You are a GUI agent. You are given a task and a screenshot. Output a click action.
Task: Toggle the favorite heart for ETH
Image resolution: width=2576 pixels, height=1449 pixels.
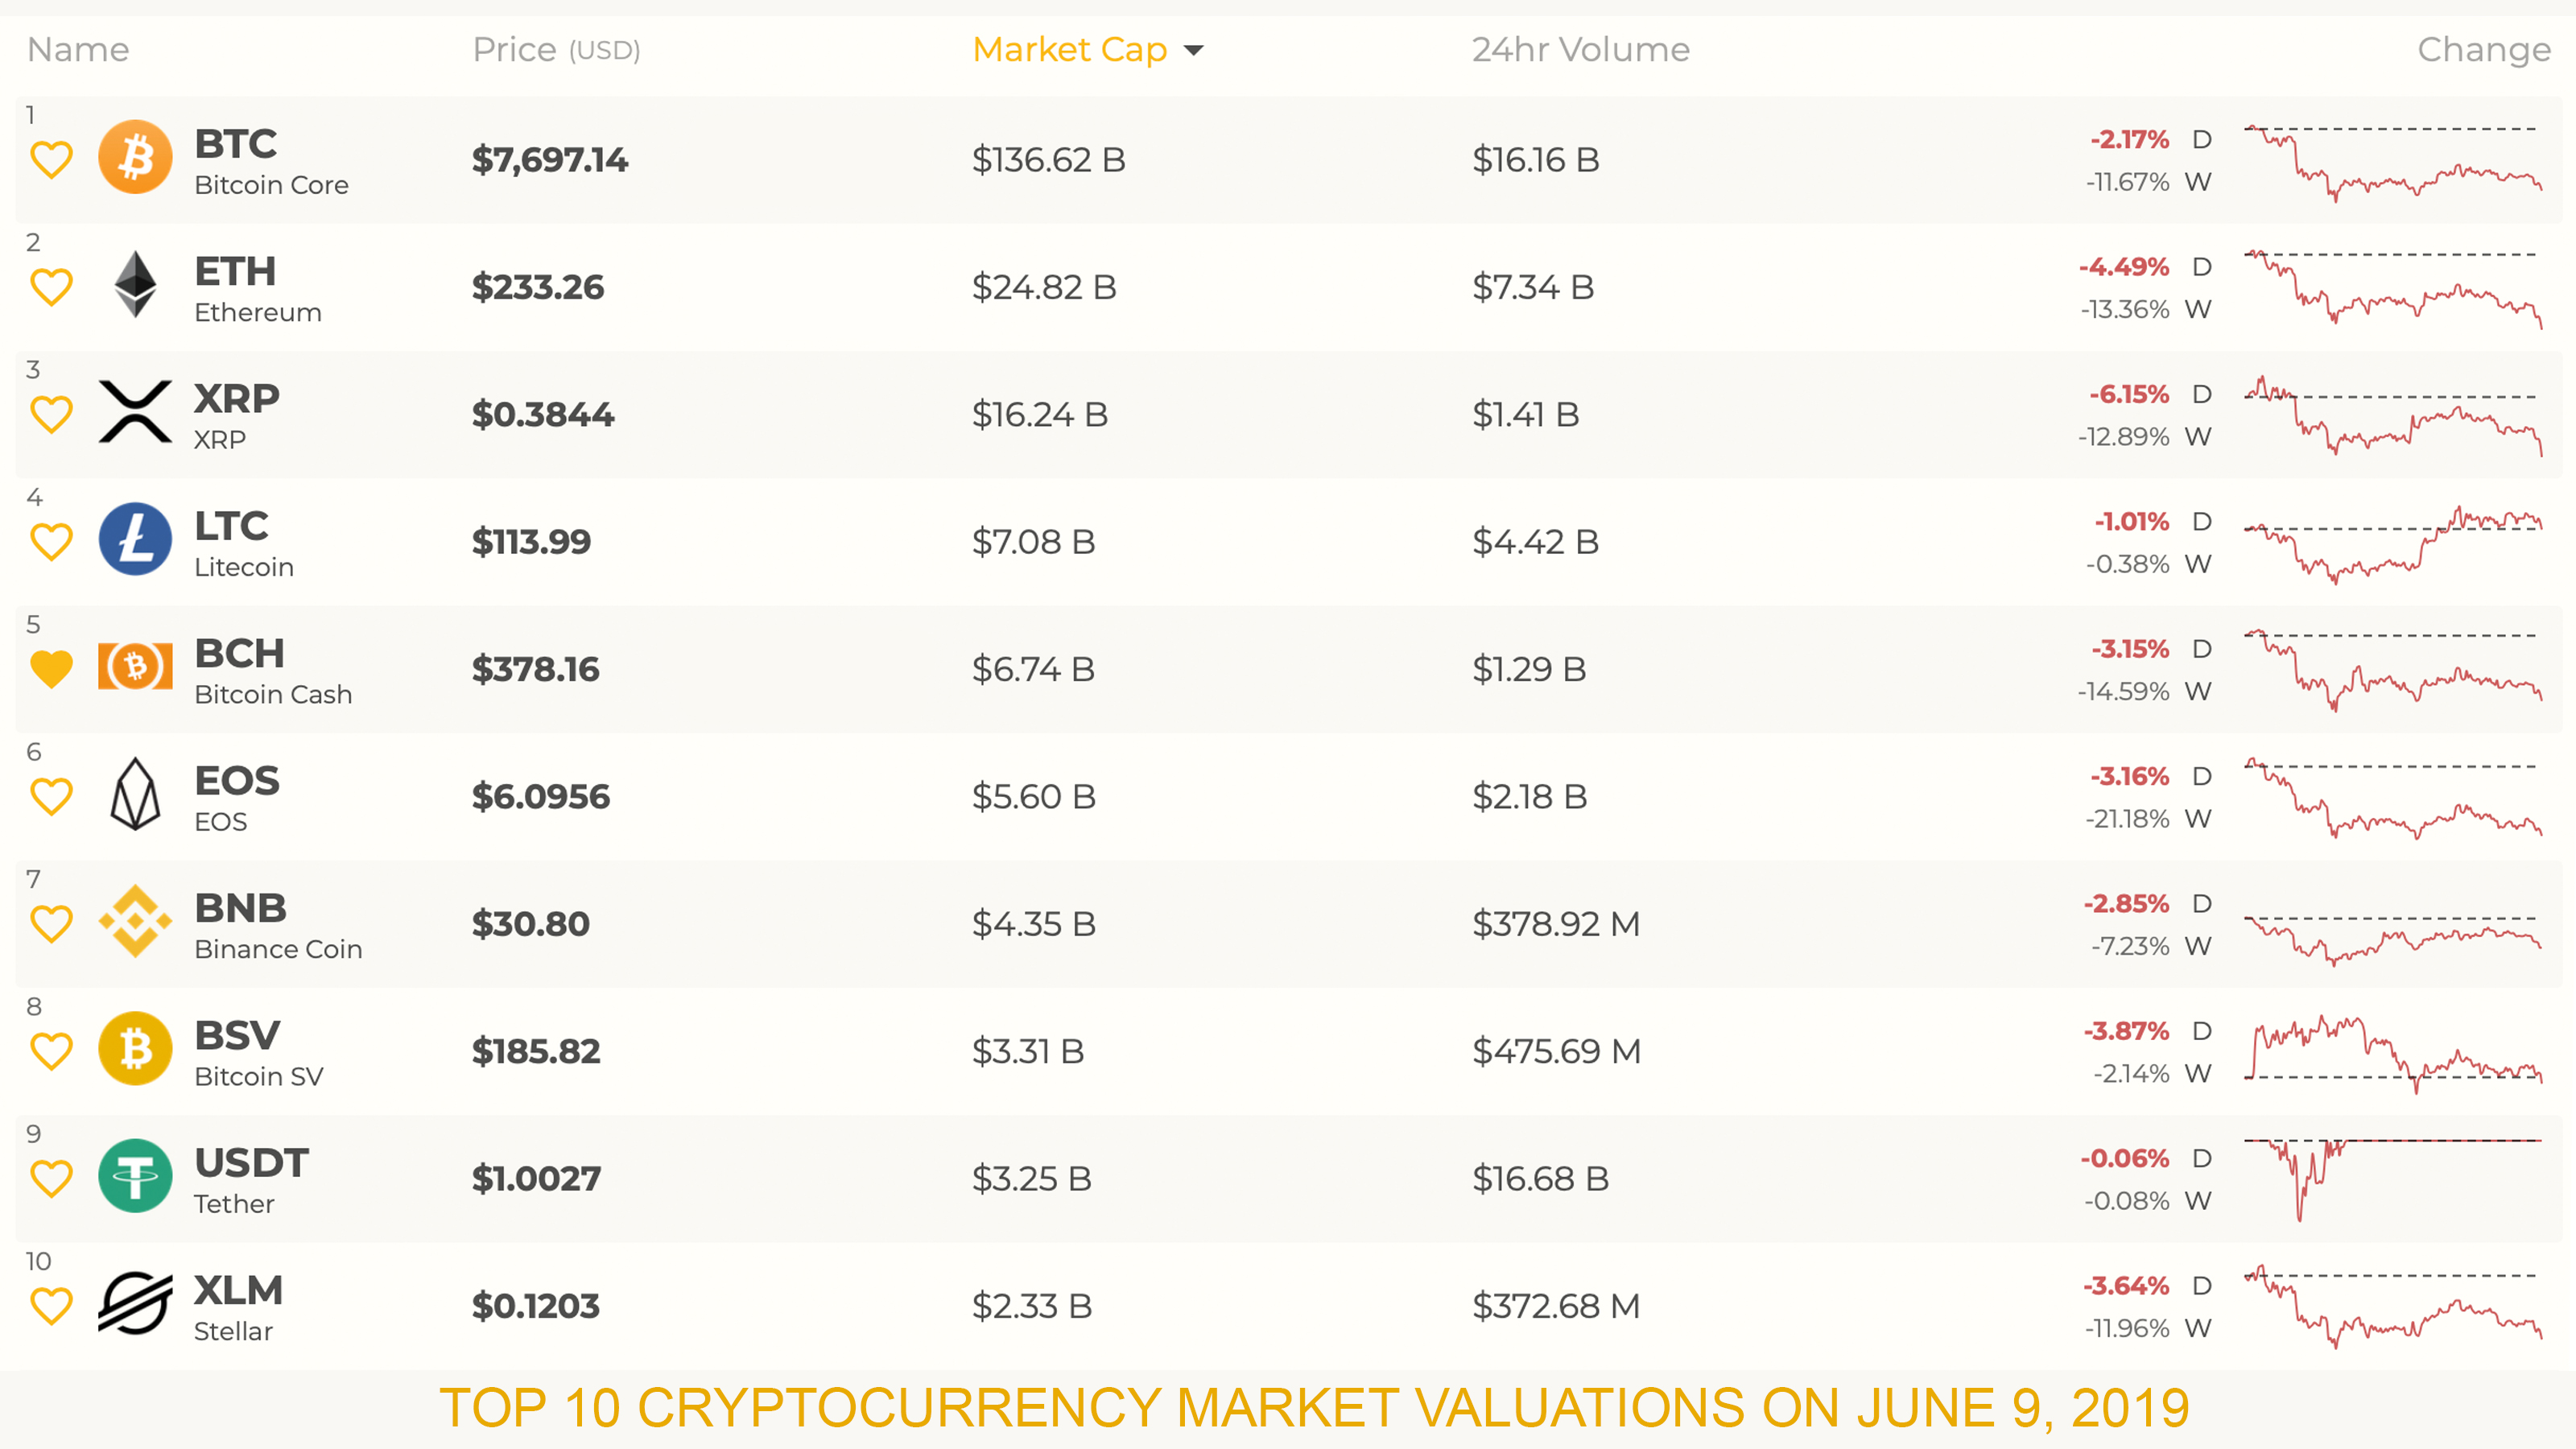click(51, 287)
